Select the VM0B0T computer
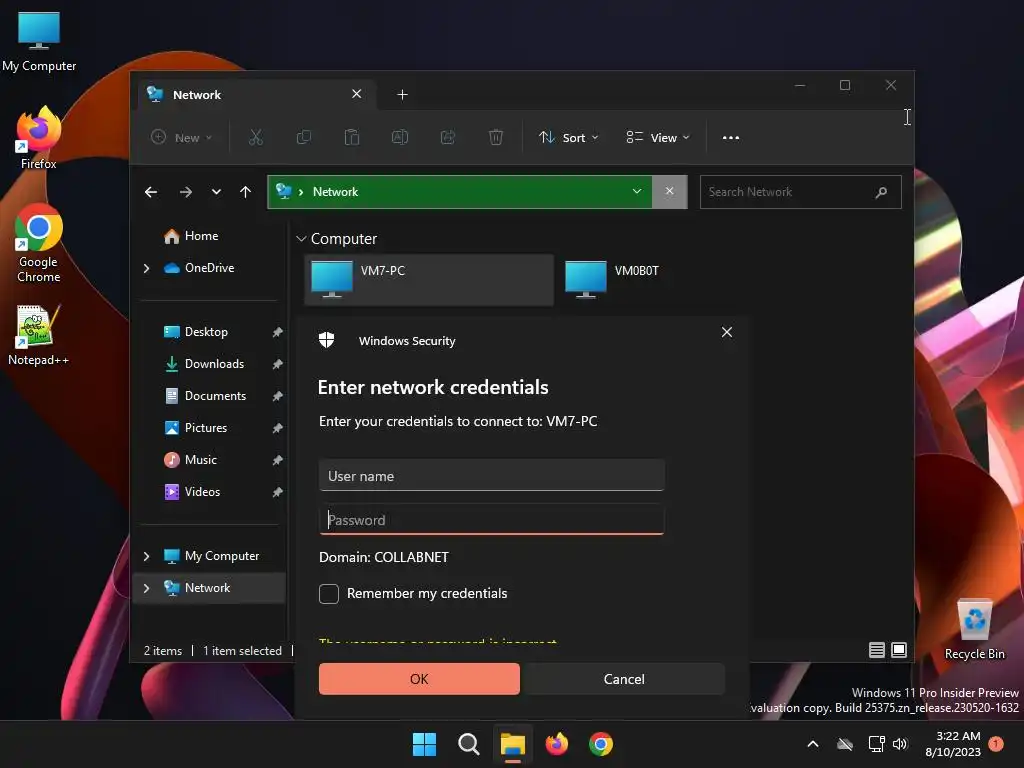 611,279
